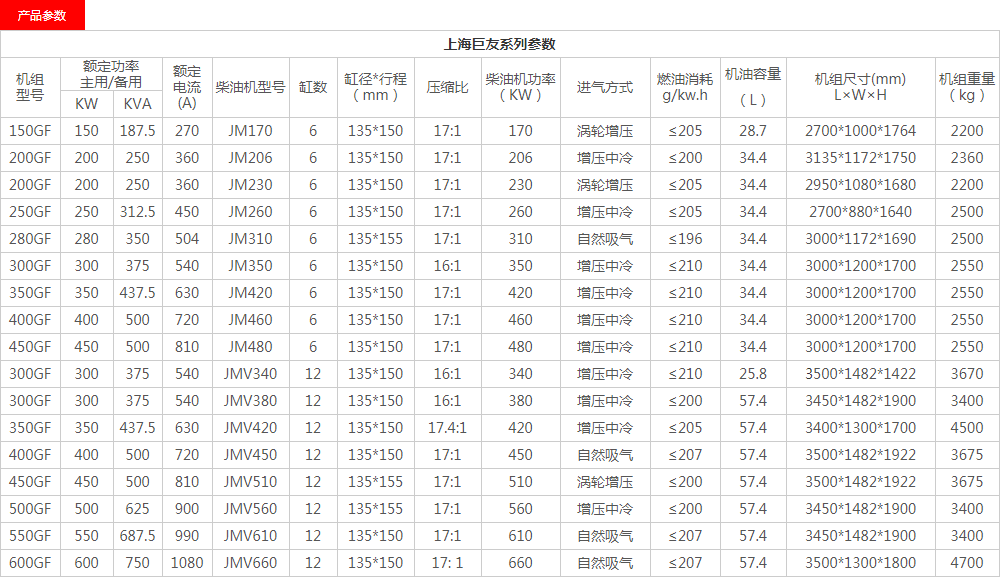Select the 燃油消耗 g/kw.h header

(x=685, y=87)
